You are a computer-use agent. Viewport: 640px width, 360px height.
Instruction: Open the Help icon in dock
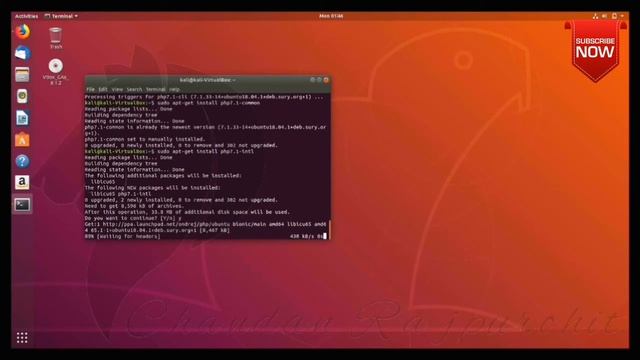[22, 161]
